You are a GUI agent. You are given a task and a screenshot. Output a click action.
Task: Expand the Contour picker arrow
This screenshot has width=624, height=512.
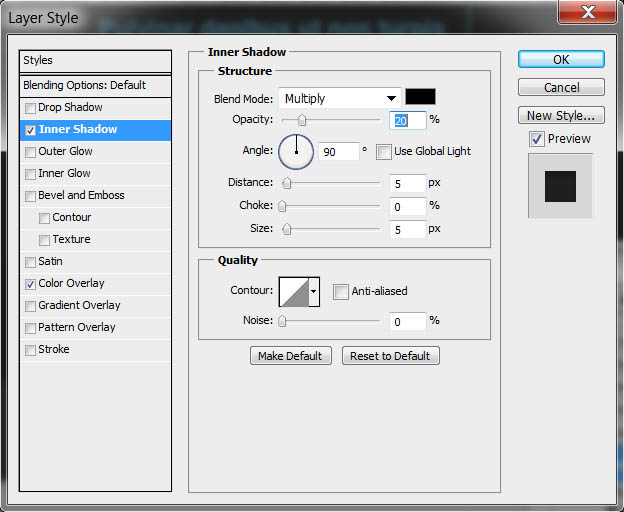pyautogui.click(x=314, y=292)
